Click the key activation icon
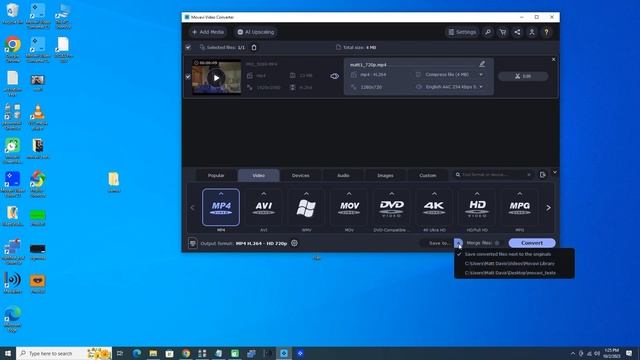The image size is (640, 360). [x=488, y=32]
